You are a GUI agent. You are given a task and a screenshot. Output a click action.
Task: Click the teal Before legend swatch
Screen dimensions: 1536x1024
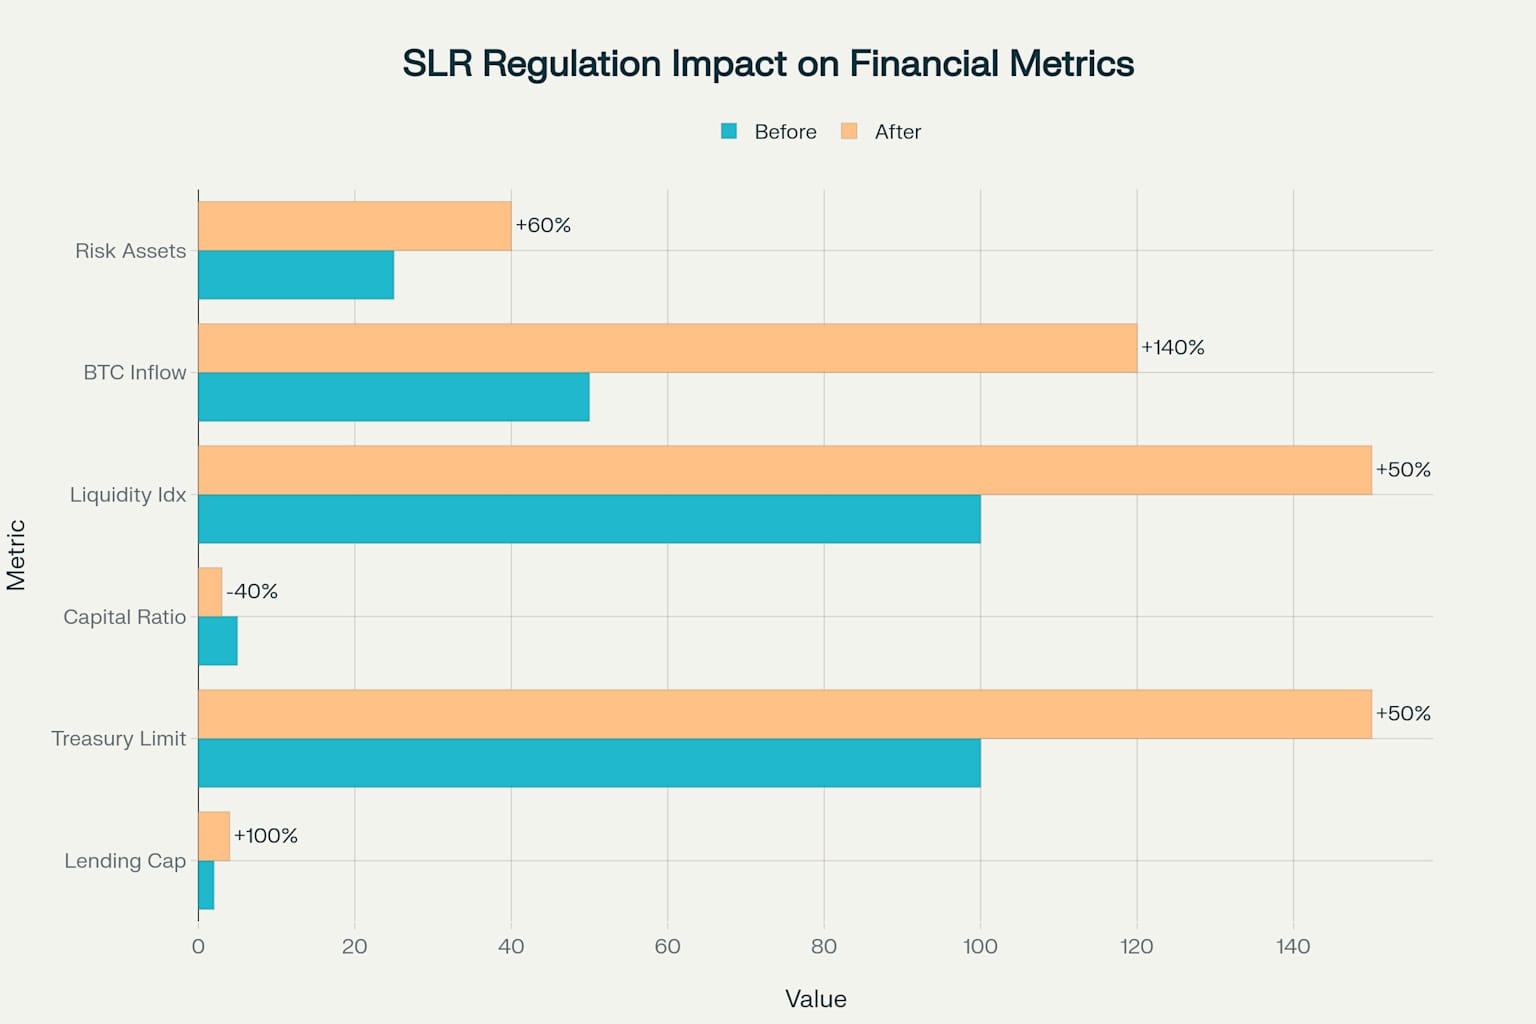click(729, 131)
